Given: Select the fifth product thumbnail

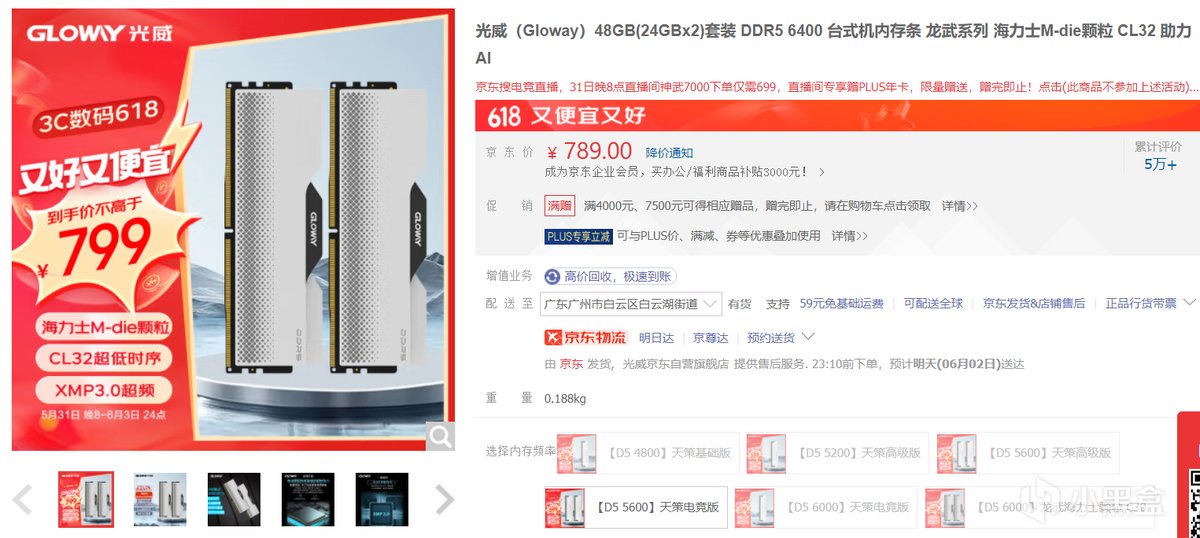Looking at the screenshot, I should tap(382, 499).
